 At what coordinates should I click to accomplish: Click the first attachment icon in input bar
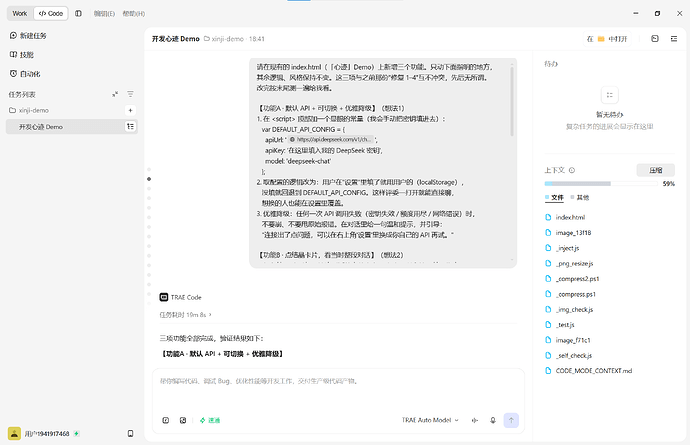[166, 420]
